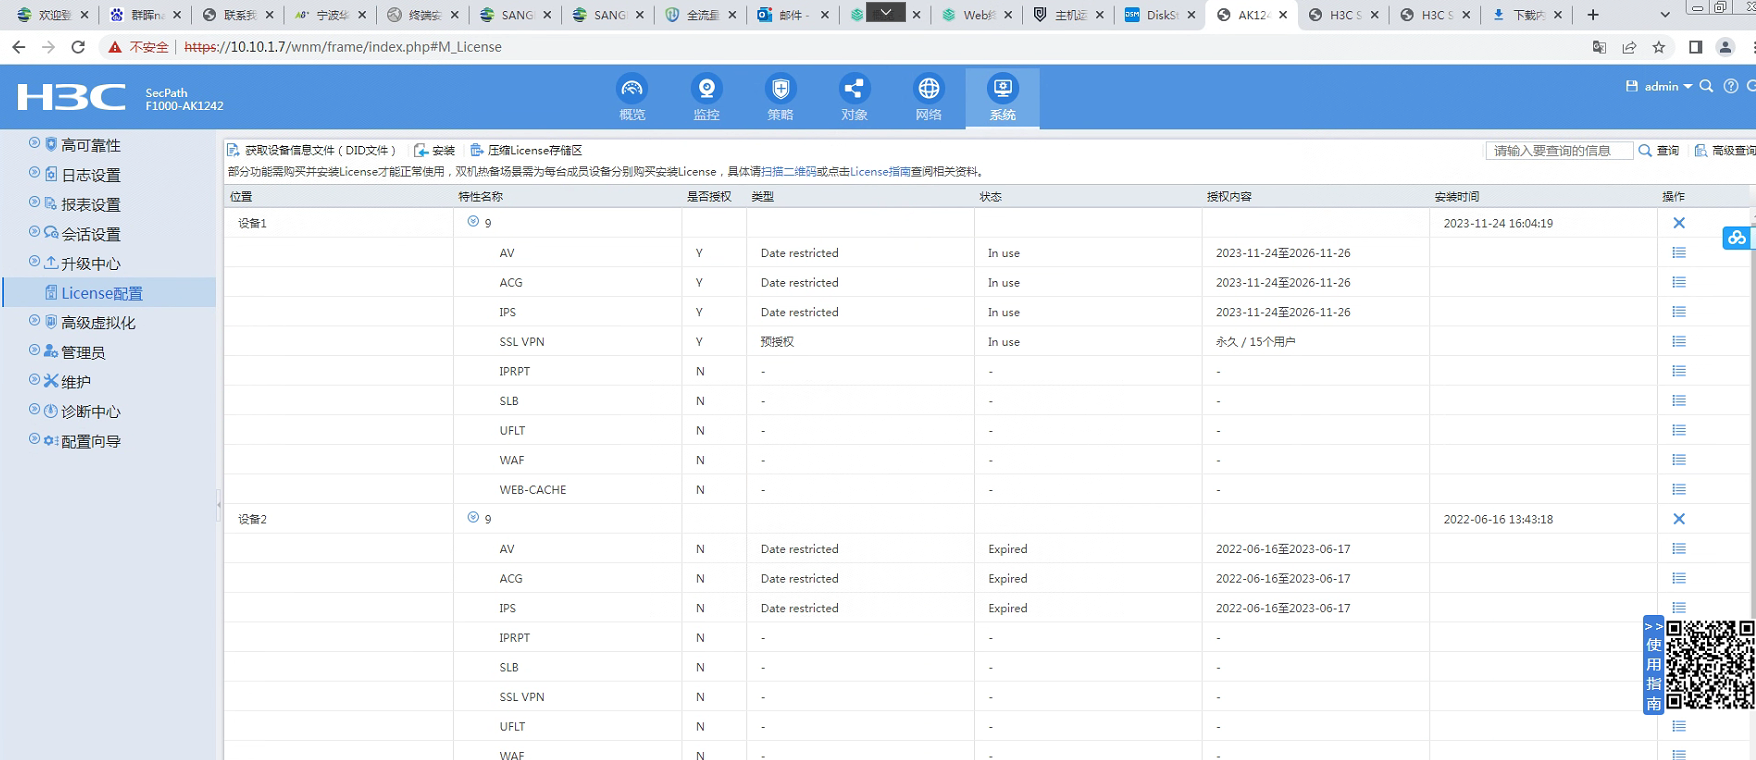Collapse the 设备2 feature group
This screenshot has width=1756, height=760.
point(473,518)
